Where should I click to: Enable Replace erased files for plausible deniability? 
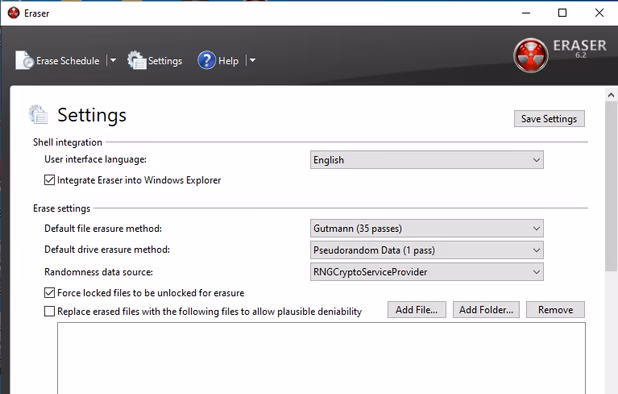click(49, 311)
